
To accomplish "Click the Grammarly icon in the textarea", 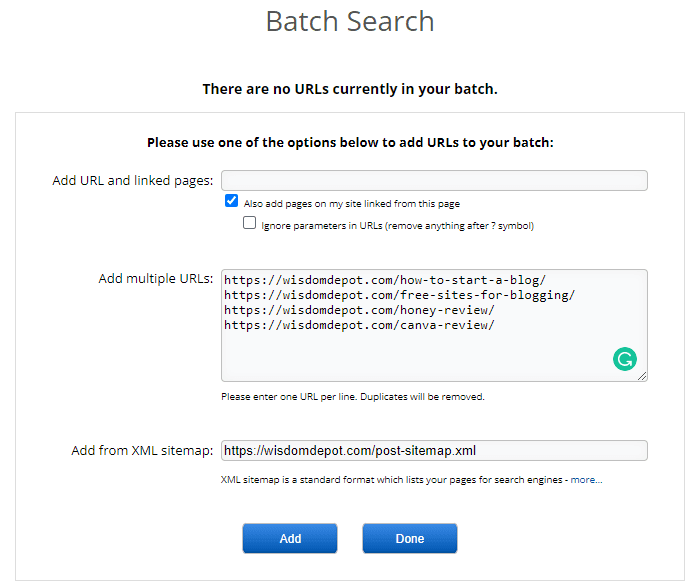I will click(624, 359).
